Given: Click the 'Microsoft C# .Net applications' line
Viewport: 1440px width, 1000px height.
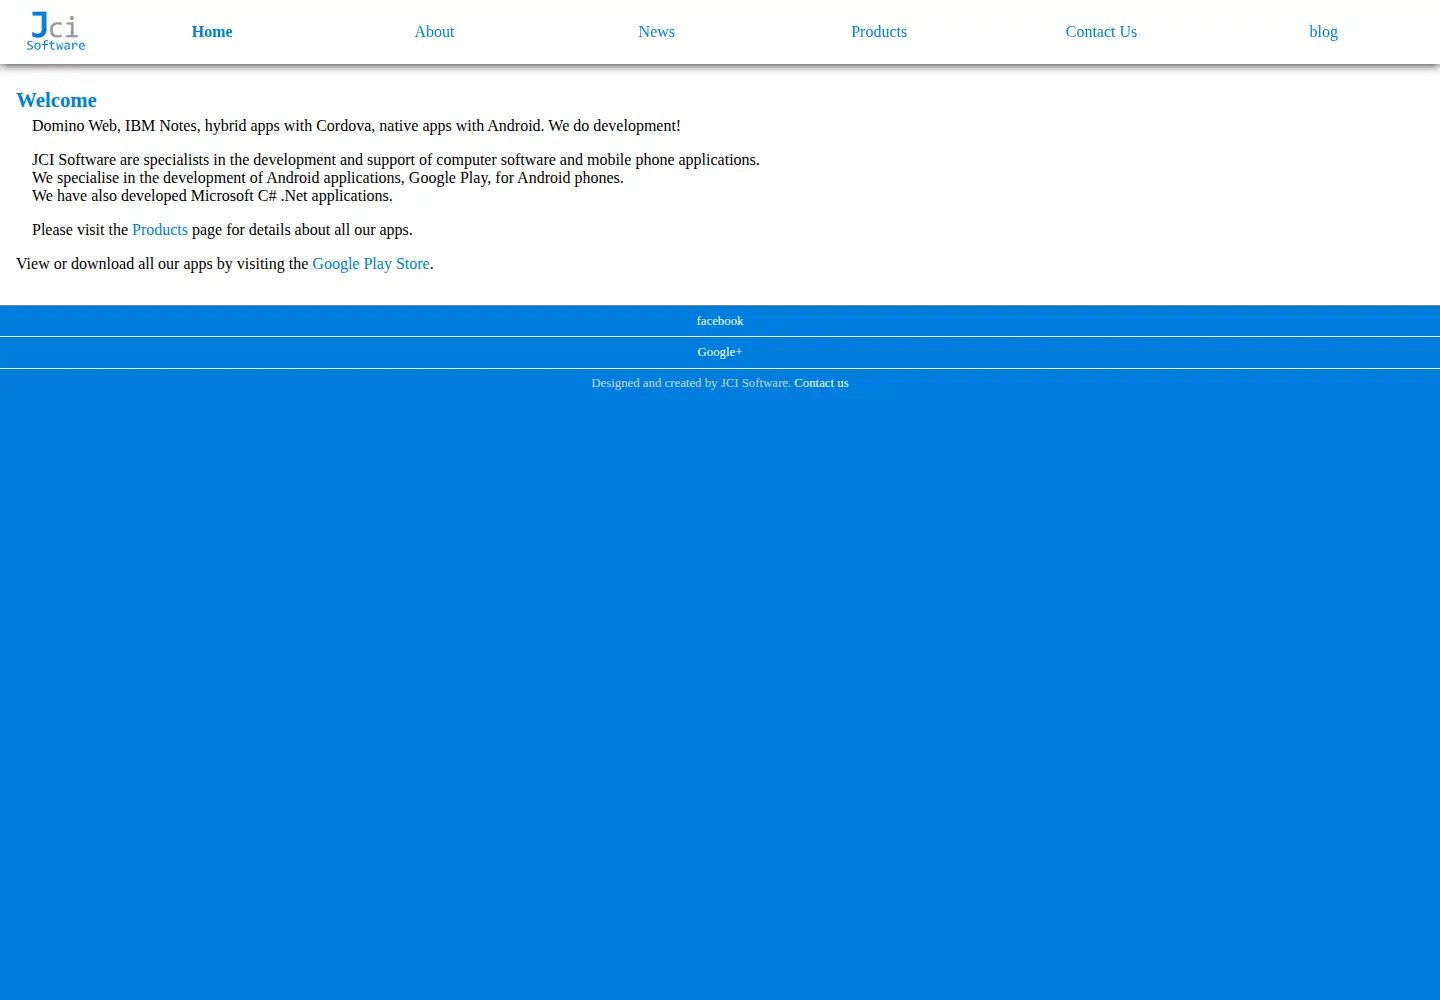Looking at the screenshot, I should click(x=212, y=196).
